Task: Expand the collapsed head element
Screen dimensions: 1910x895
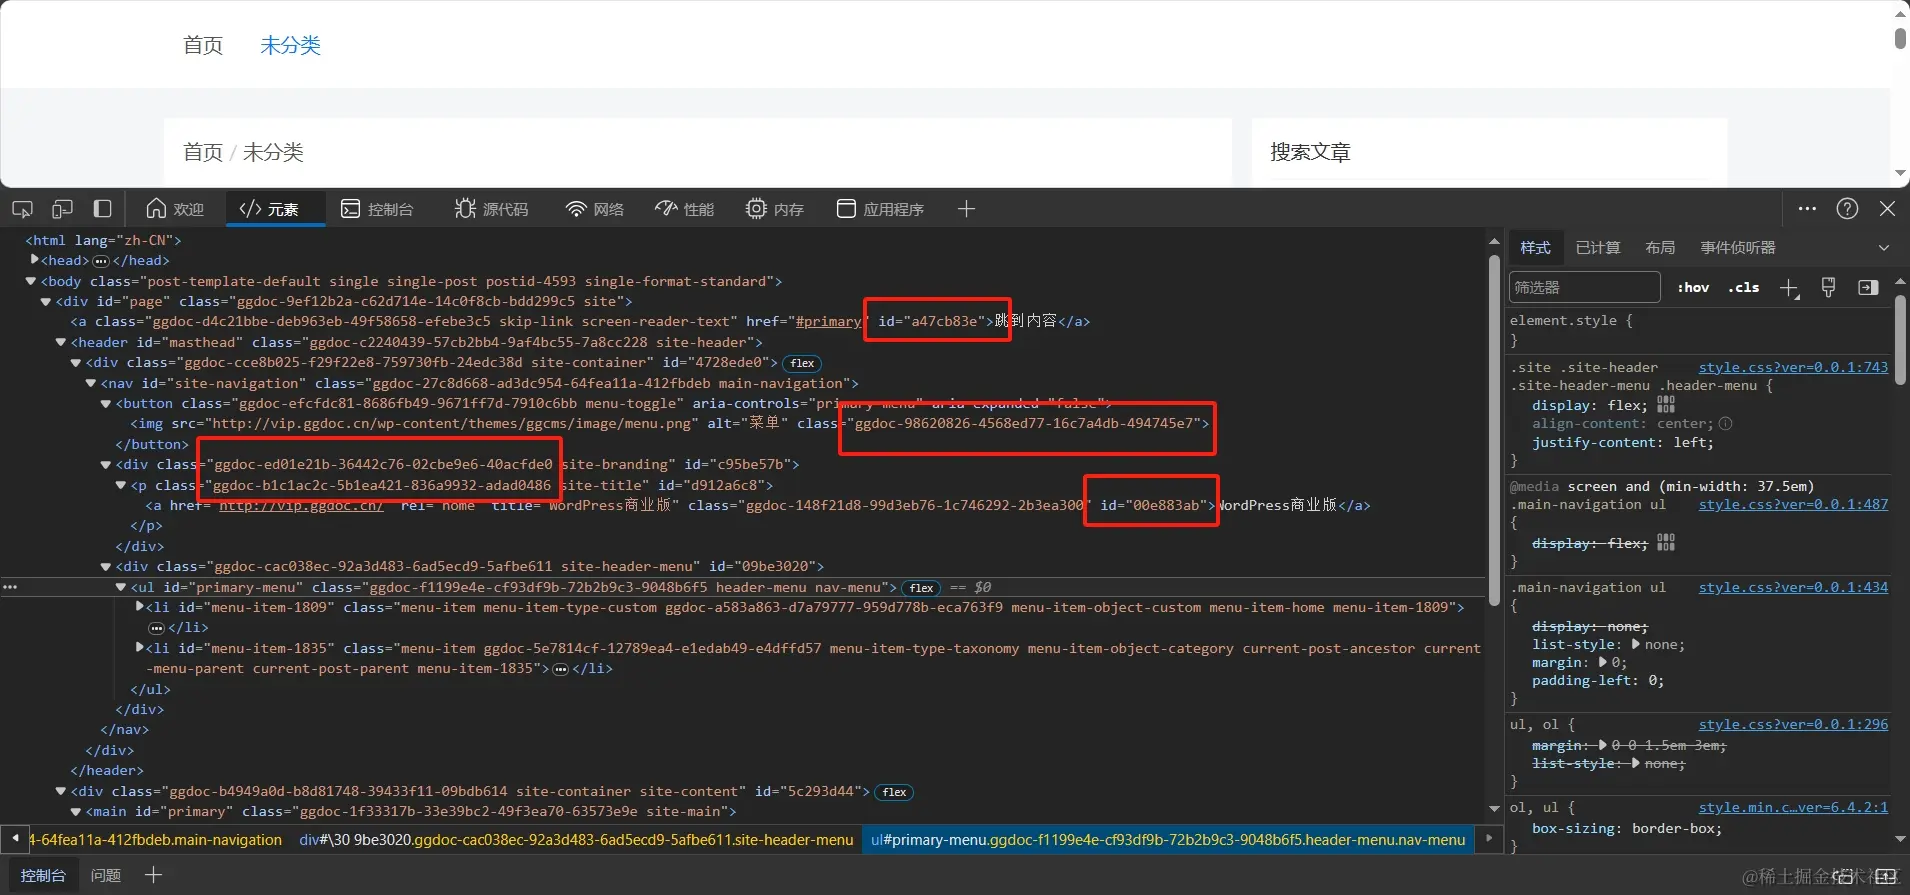Action: pos(35,260)
